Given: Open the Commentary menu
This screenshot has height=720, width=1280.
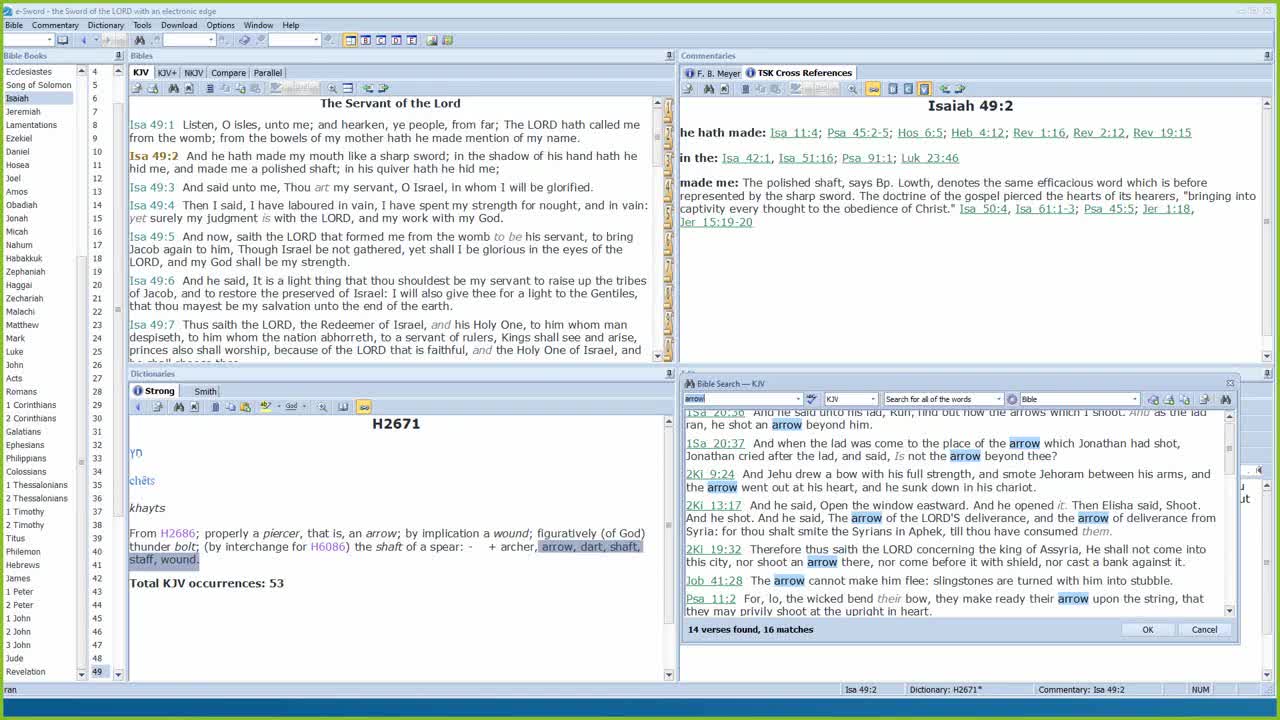Looking at the screenshot, I should (x=55, y=25).
